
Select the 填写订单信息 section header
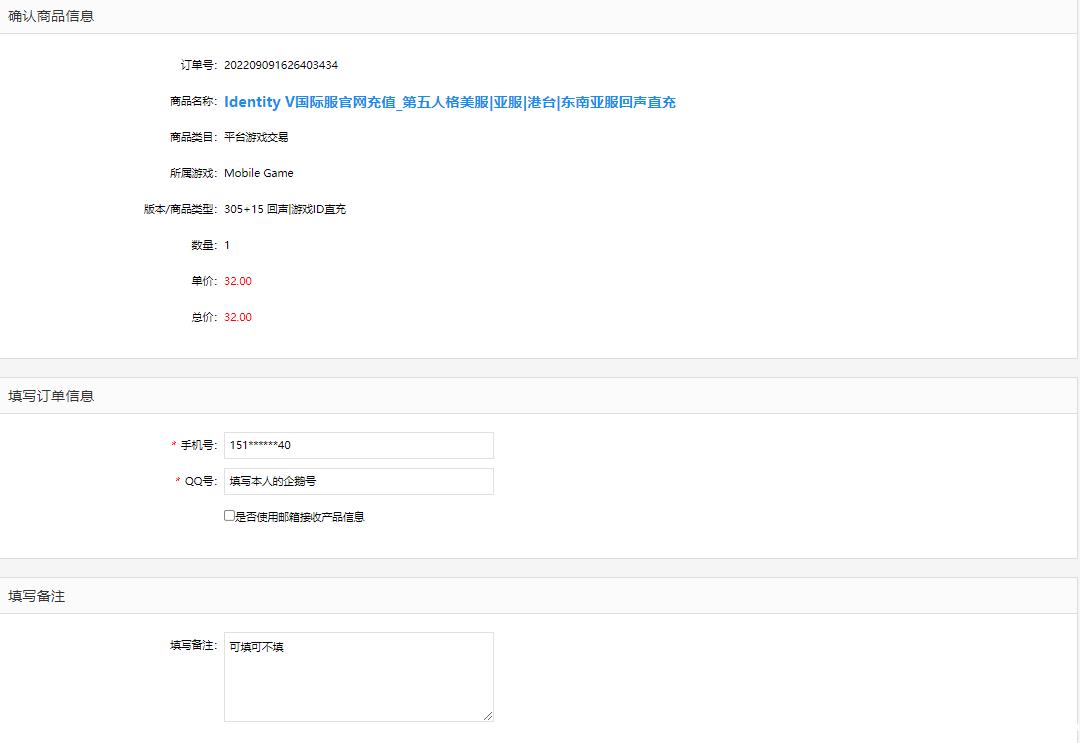(x=51, y=396)
